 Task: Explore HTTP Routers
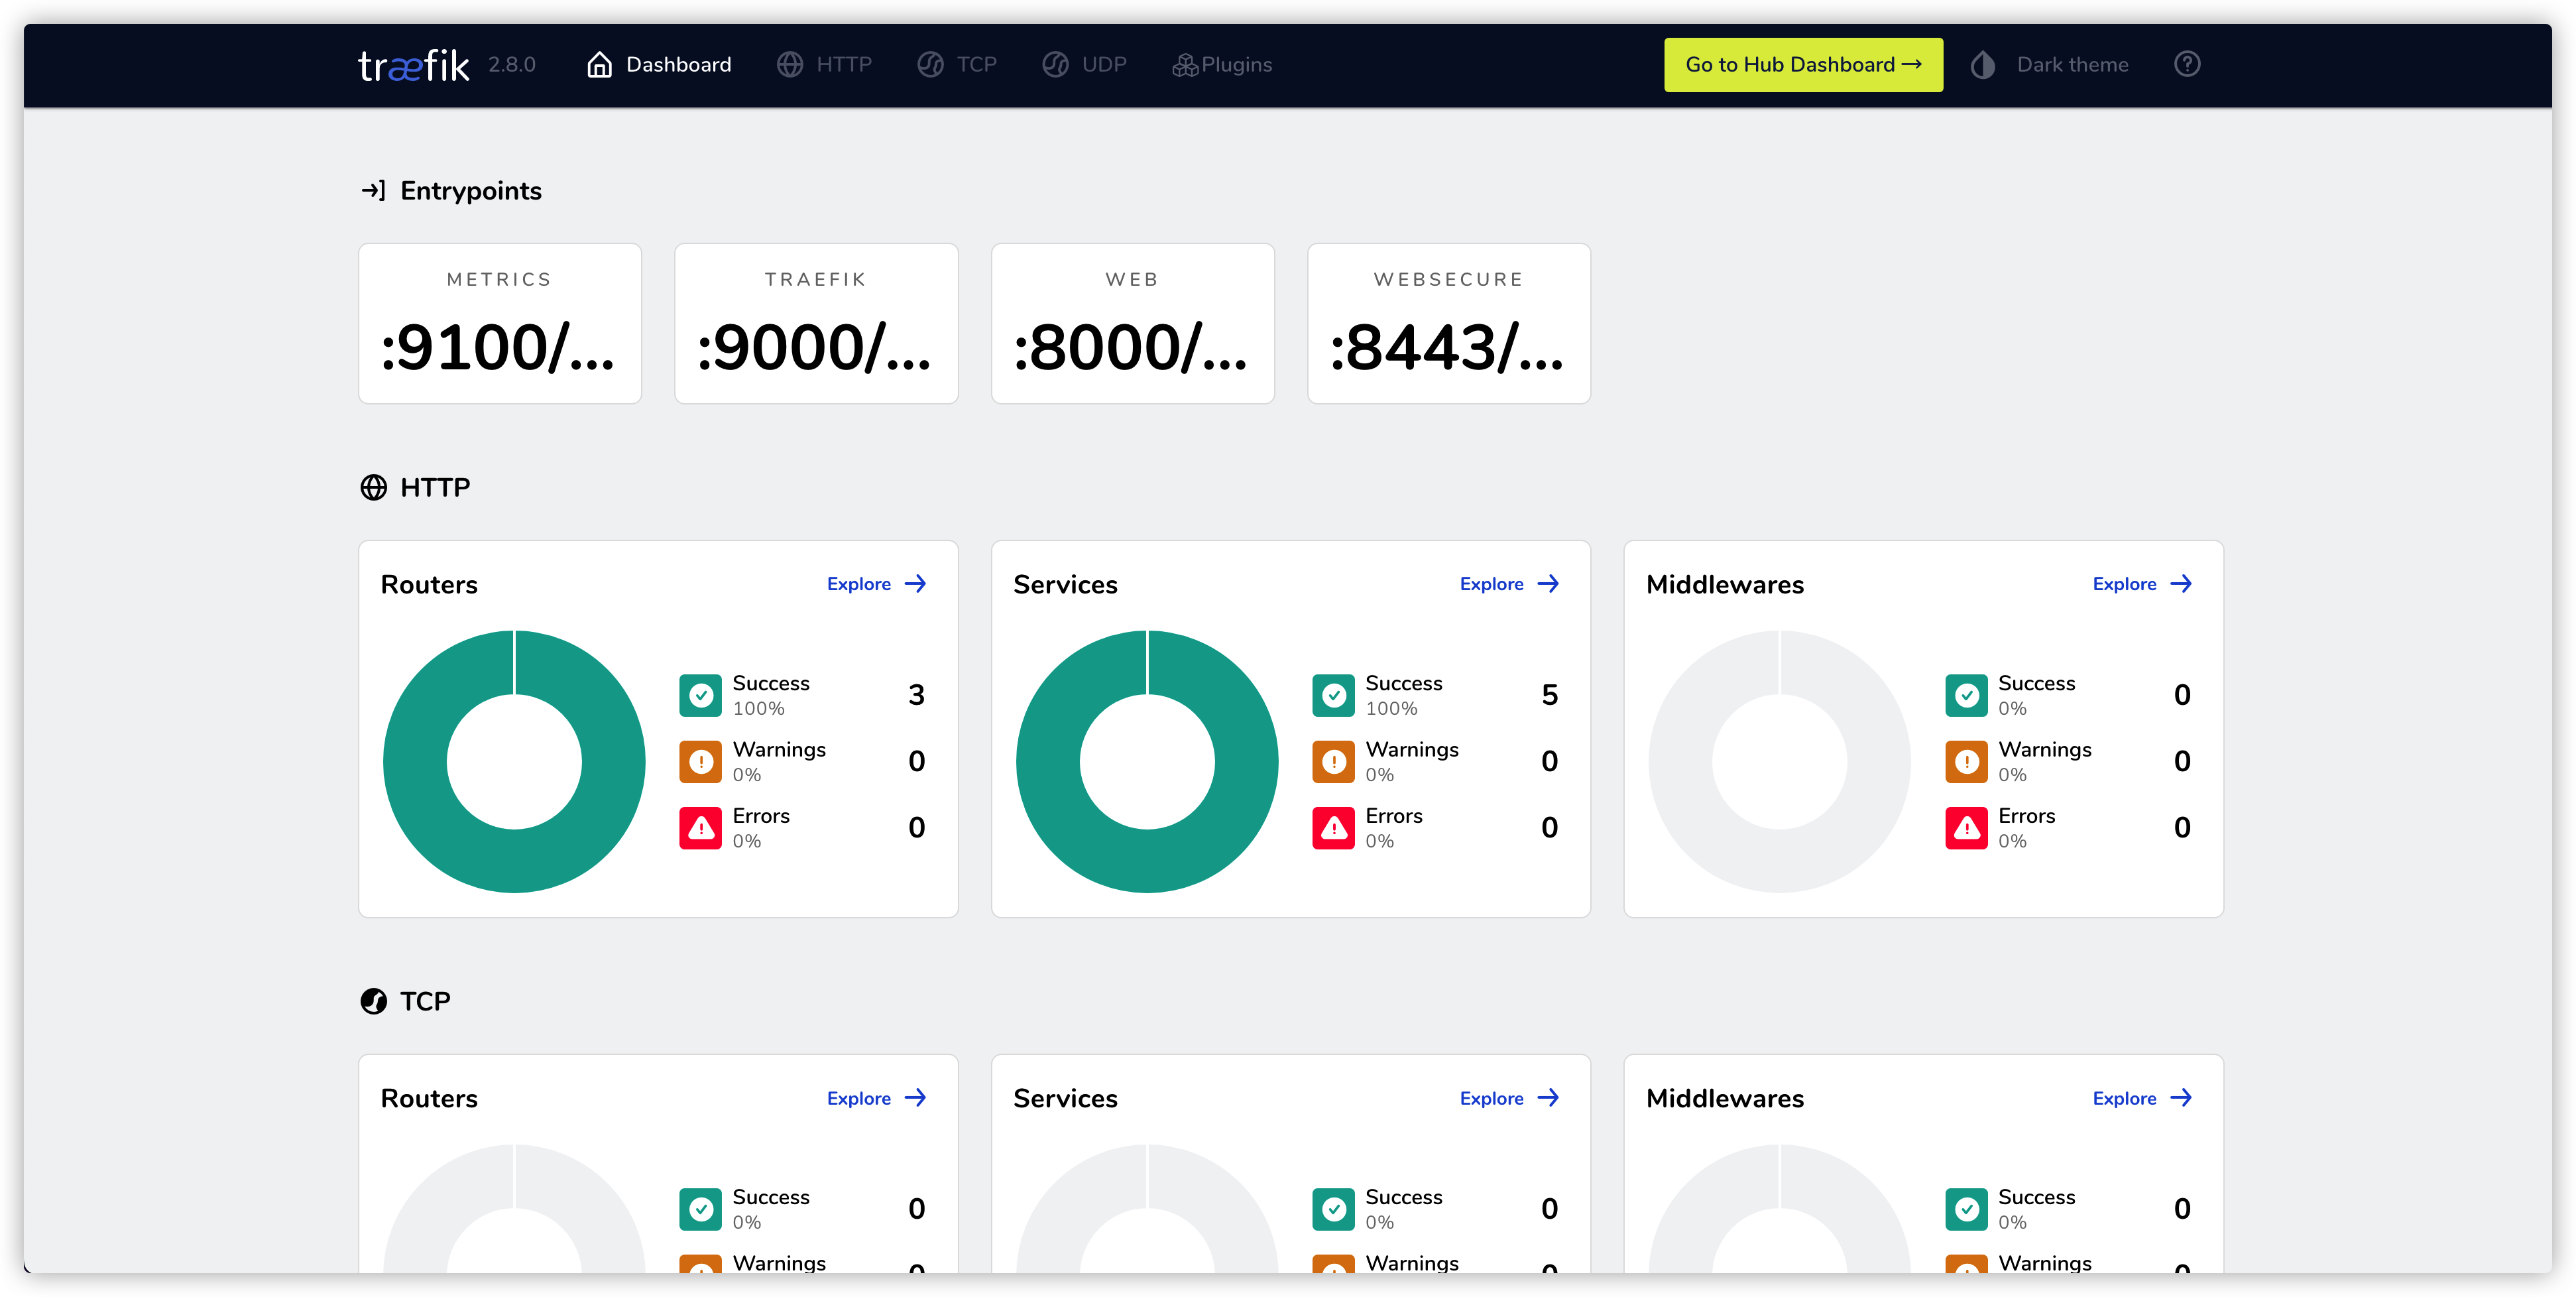[877, 584]
